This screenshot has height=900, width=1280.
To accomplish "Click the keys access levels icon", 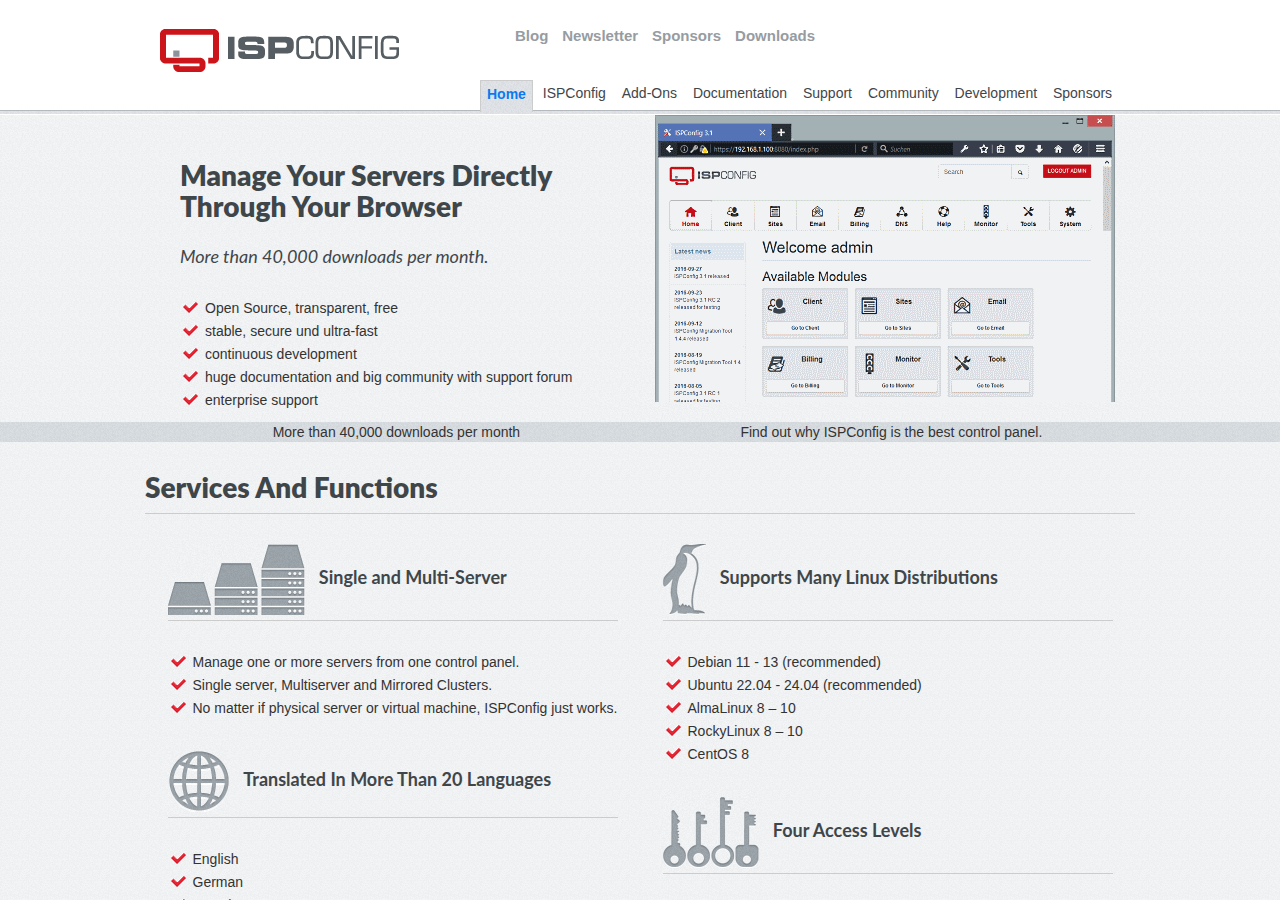I will coord(711,832).
